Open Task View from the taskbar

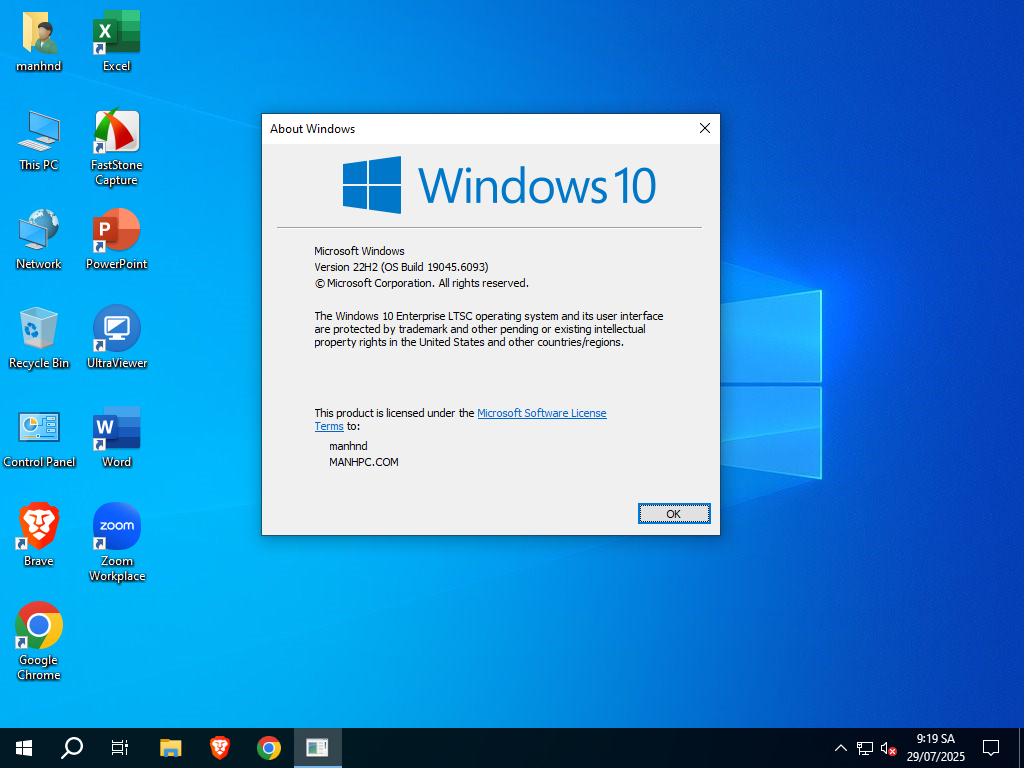click(x=120, y=747)
